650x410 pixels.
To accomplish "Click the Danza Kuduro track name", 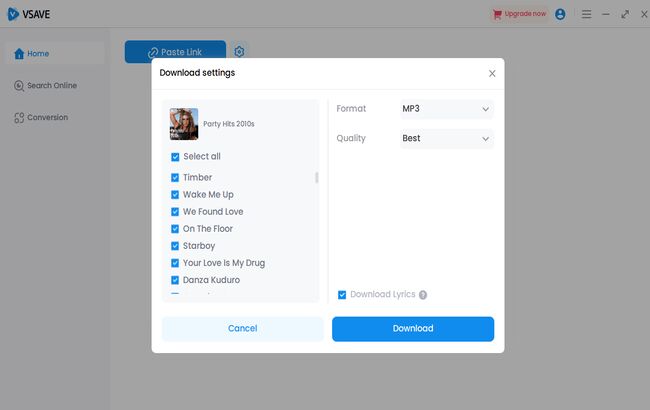I will click(211, 280).
